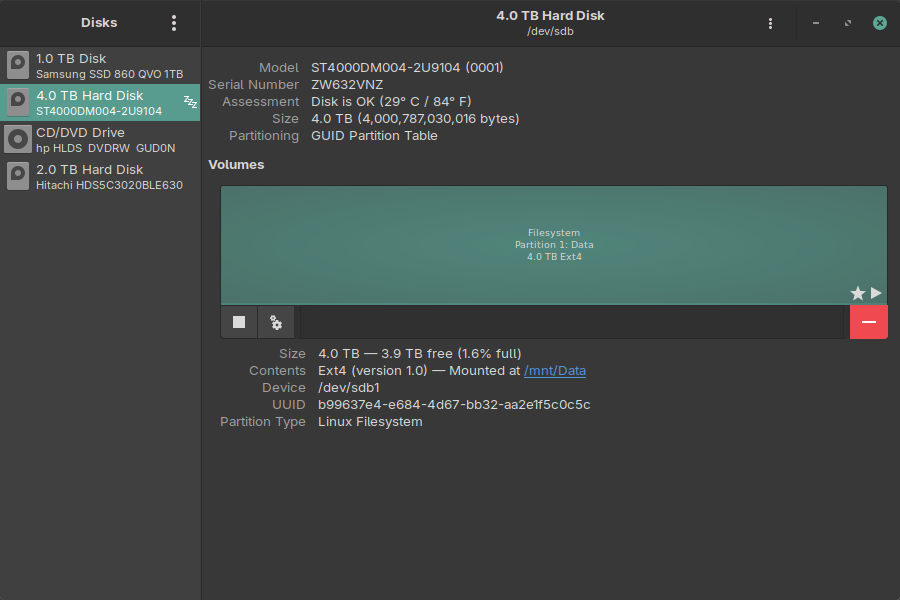Image resolution: width=900 pixels, height=600 pixels.
Task: Open the drive options menu for /dev/sdb
Action: click(770, 23)
